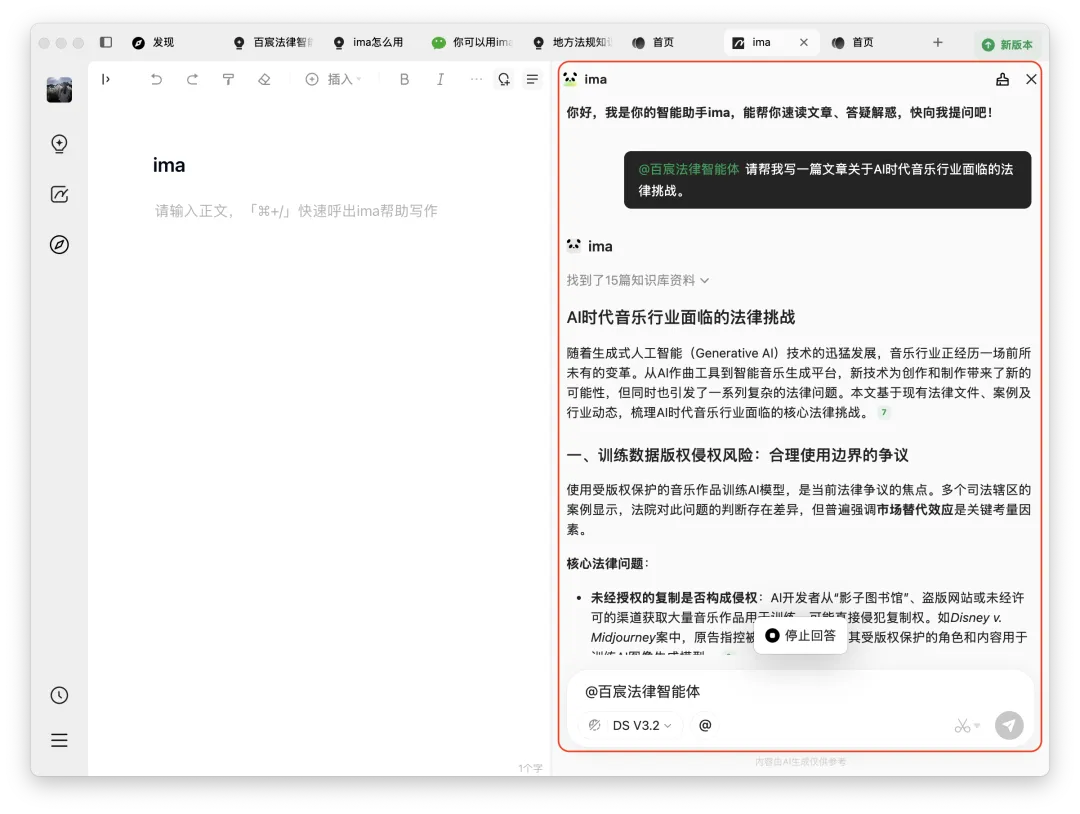Show more formatting options ellipsis

(476, 79)
